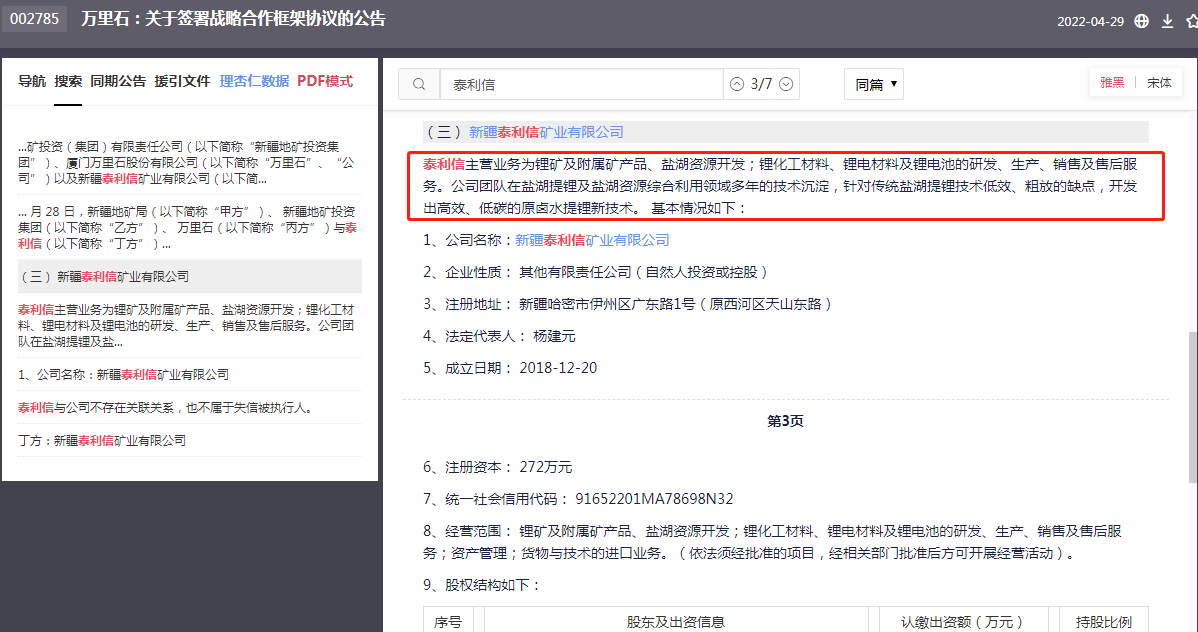
Task: Click the 注册资本： 272万元 line
Action: [497, 467]
